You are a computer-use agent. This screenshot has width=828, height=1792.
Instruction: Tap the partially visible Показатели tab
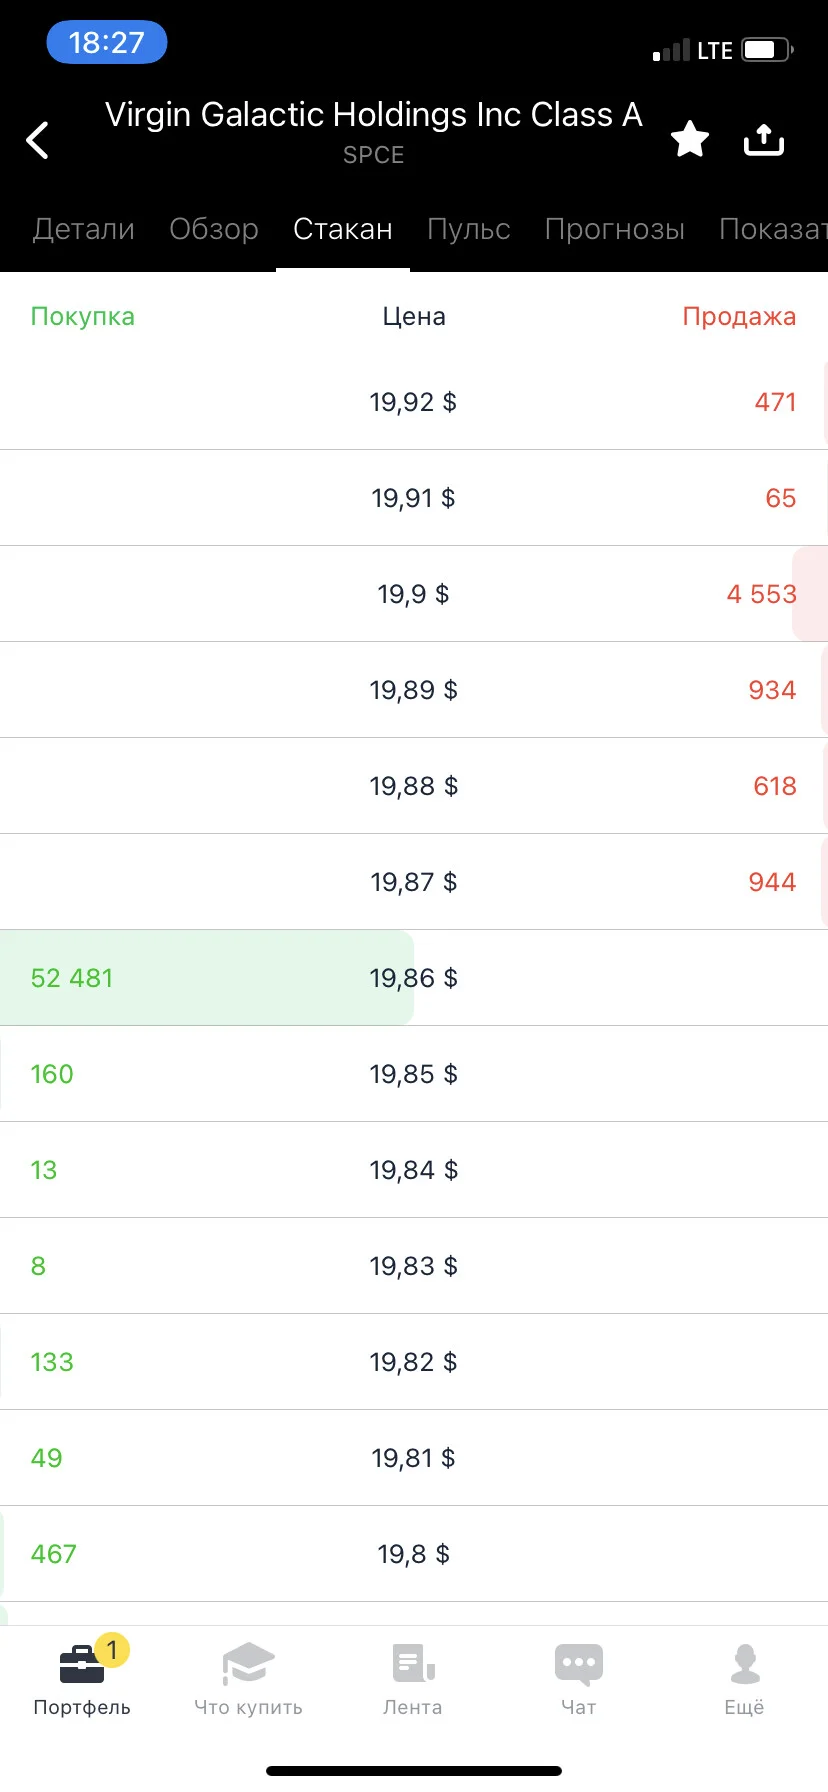(773, 229)
